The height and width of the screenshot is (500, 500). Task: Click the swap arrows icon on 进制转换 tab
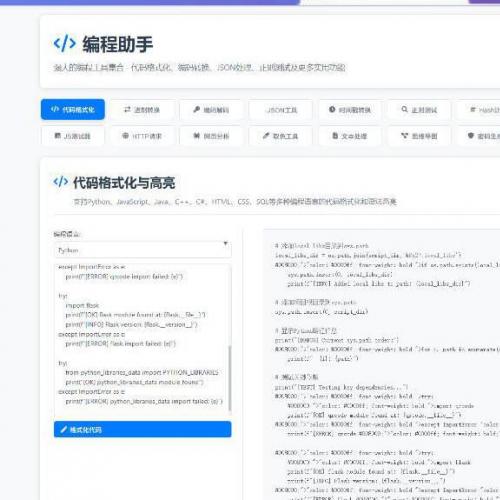[x=127, y=109]
